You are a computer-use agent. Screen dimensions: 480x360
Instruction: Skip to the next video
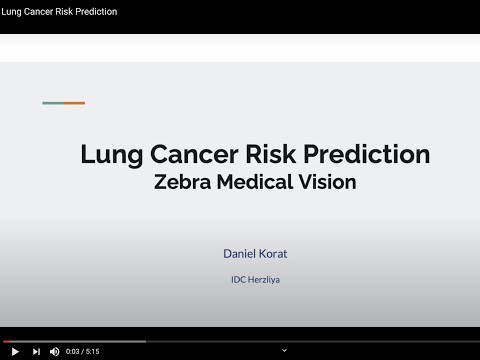tap(36, 351)
